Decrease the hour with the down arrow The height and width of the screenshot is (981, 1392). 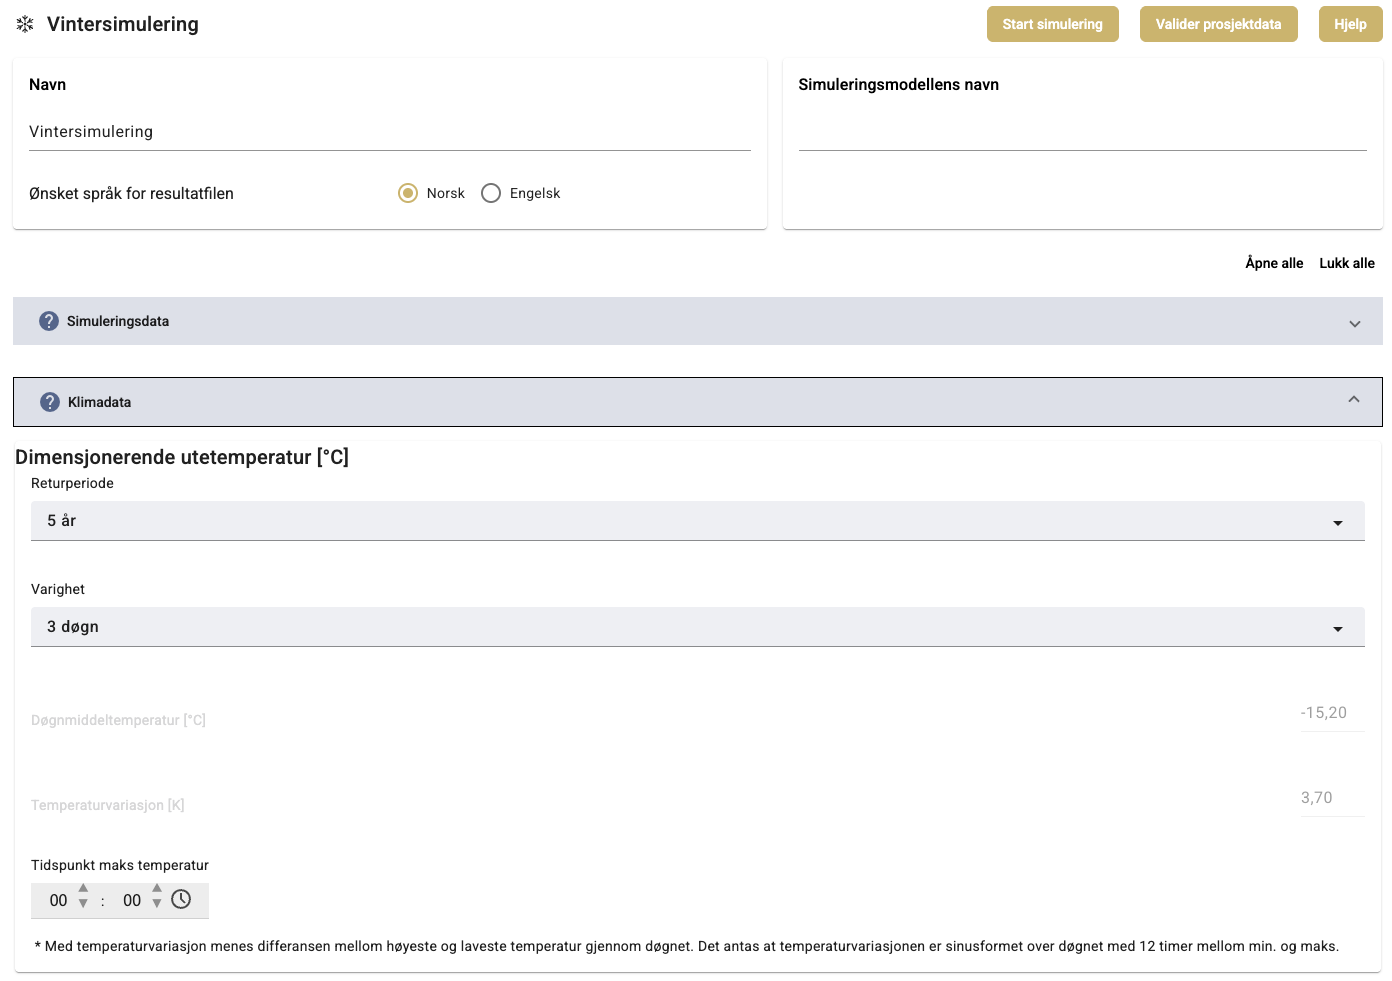[83, 904]
